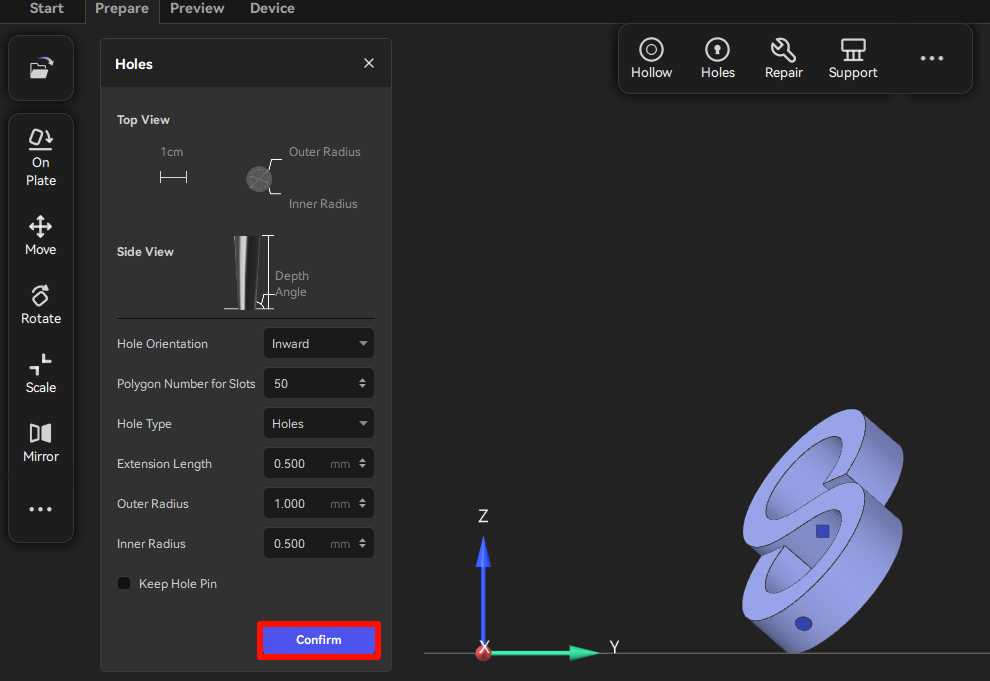Click the side view hole diagram
Screen dimensions: 990x681
[x=248, y=272]
